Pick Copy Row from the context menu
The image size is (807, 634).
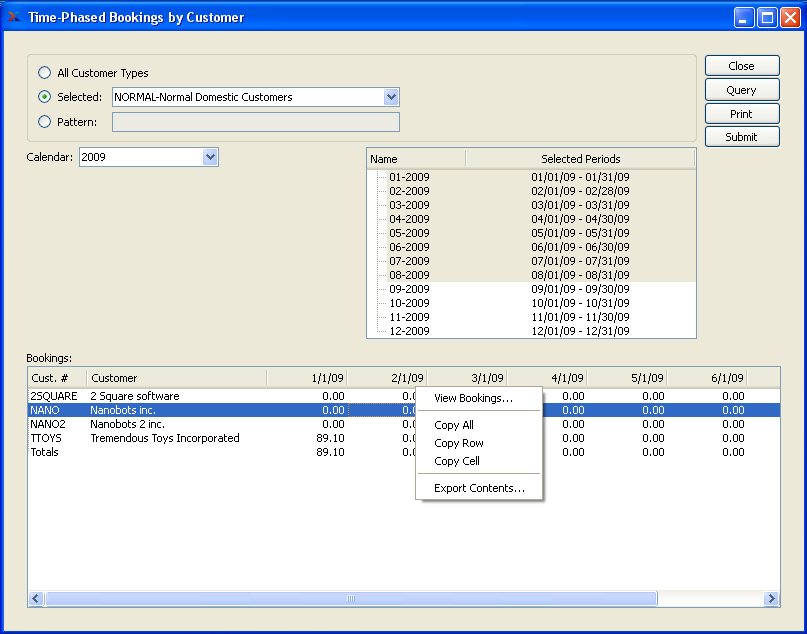click(458, 443)
